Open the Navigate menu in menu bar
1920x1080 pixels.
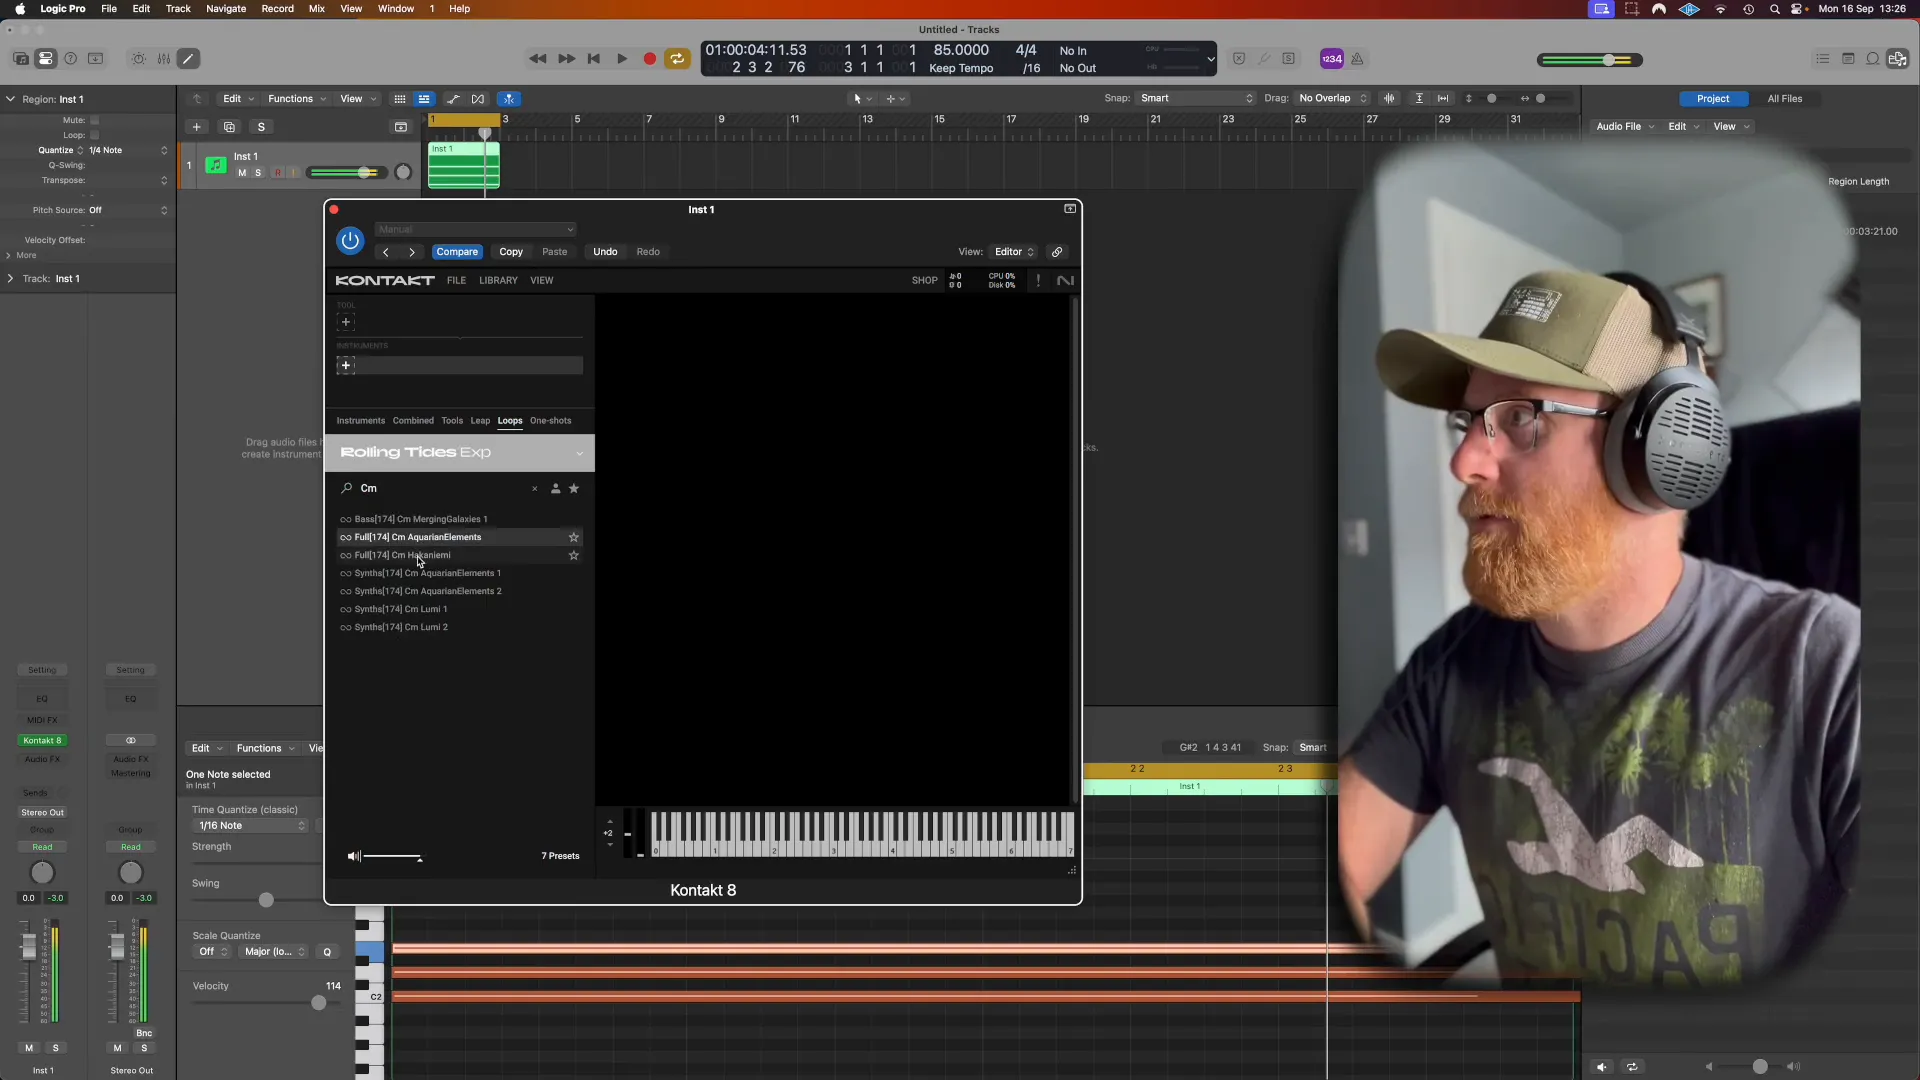click(226, 8)
